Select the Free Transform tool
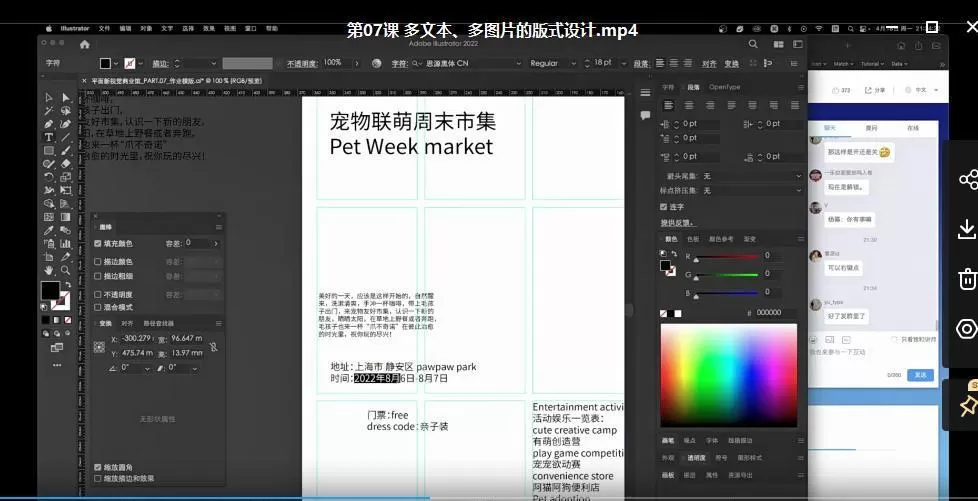Viewport: 978px width, 501px height. (x=65, y=190)
